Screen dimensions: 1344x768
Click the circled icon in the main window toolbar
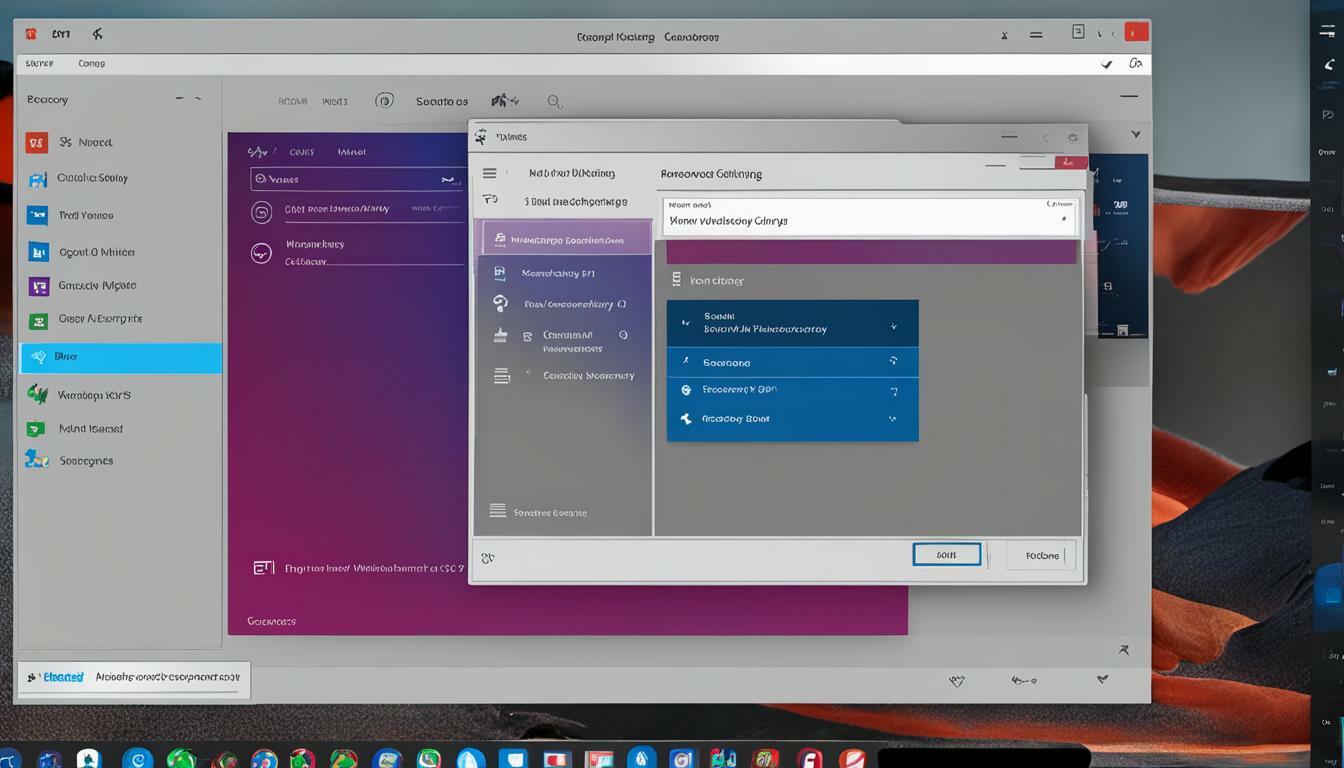[384, 100]
